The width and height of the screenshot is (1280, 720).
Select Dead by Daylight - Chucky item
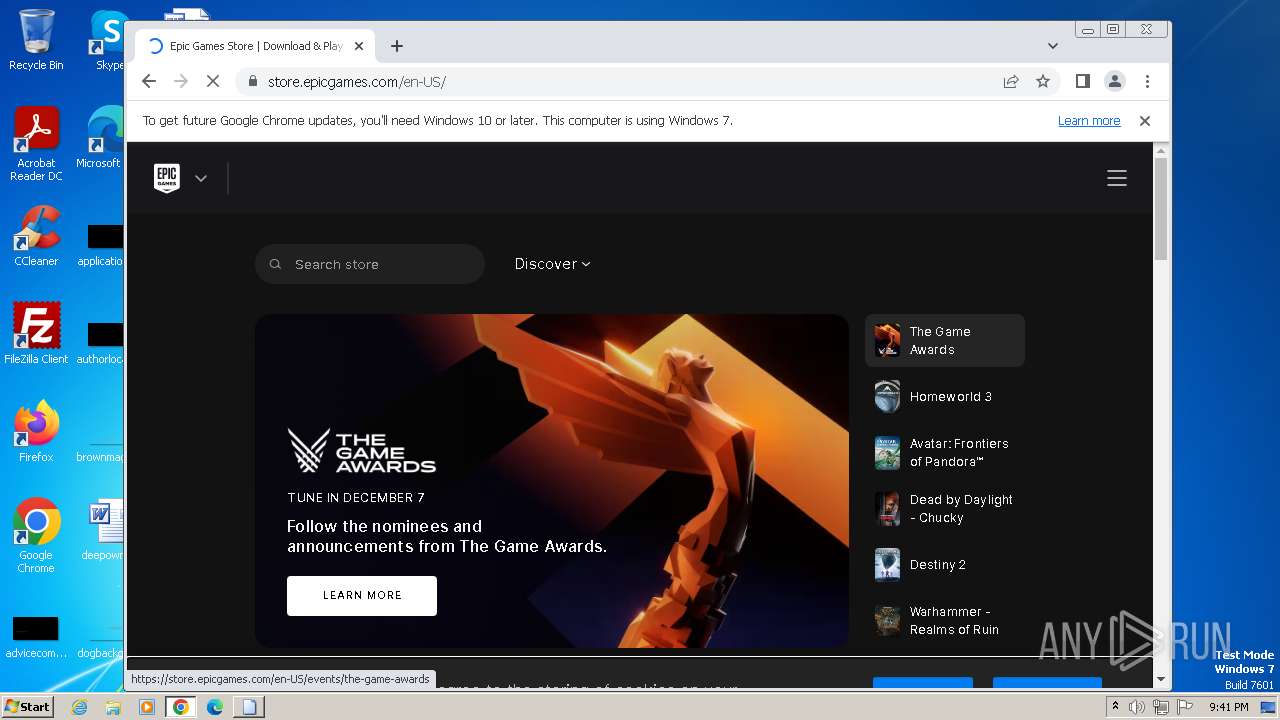tap(945, 508)
